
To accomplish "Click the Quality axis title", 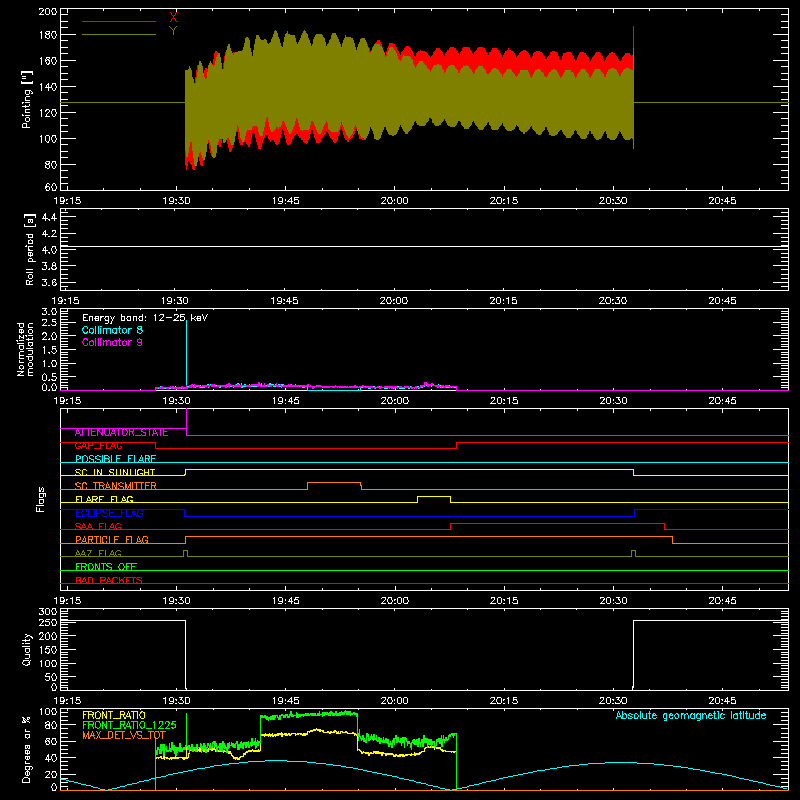I will tap(27, 649).
